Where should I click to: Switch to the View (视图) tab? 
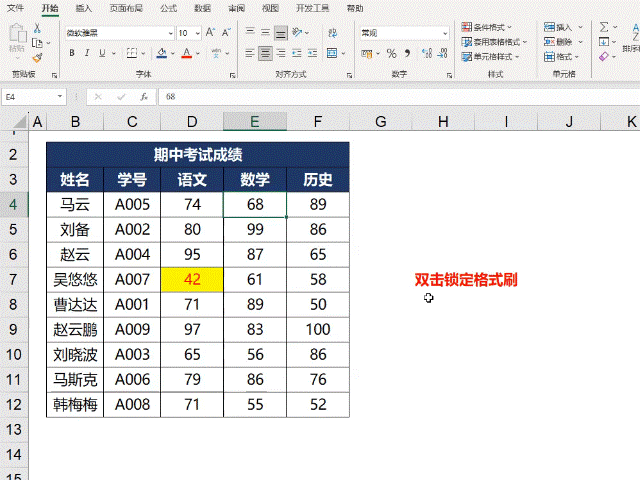[270, 8]
